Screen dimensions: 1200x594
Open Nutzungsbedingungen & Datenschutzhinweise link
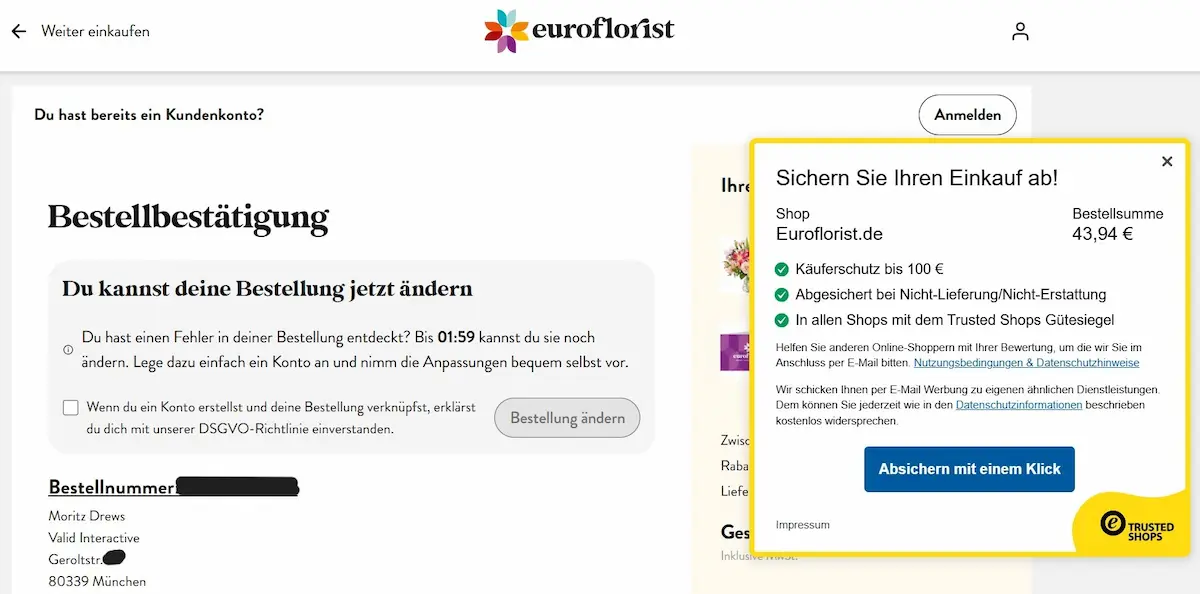click(1026, 363)
